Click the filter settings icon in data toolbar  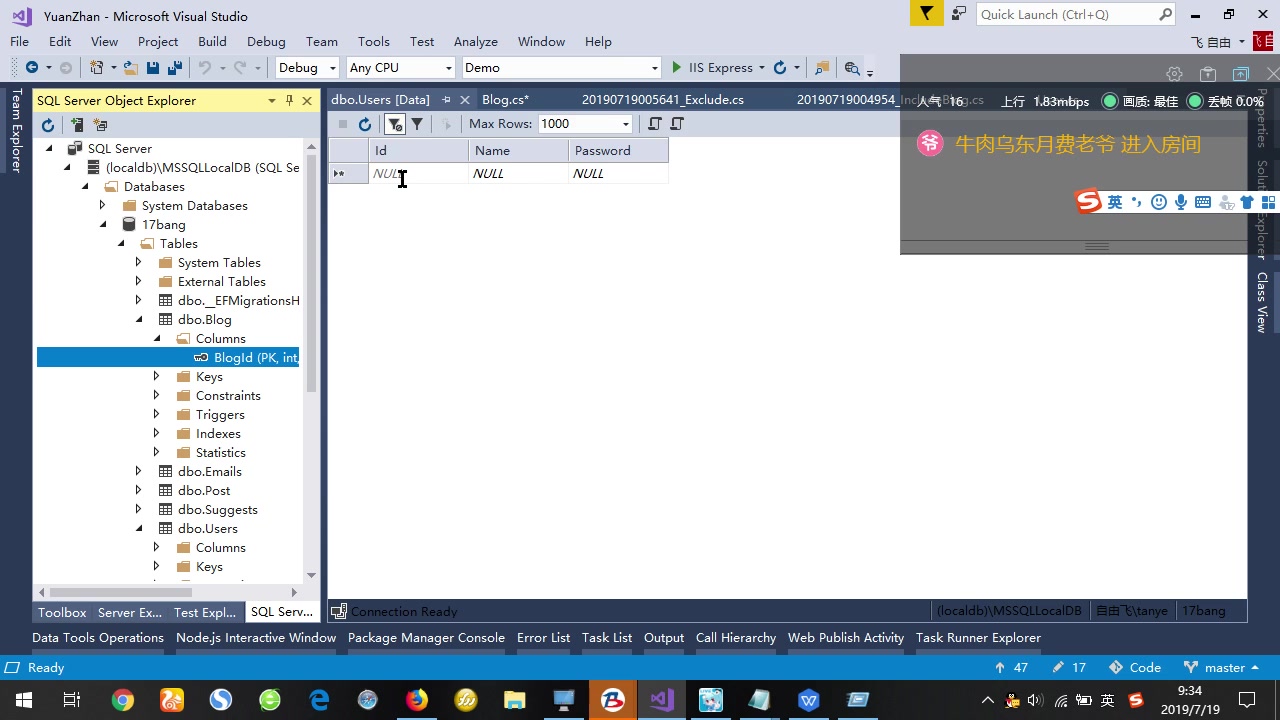(x=395, y=124)
